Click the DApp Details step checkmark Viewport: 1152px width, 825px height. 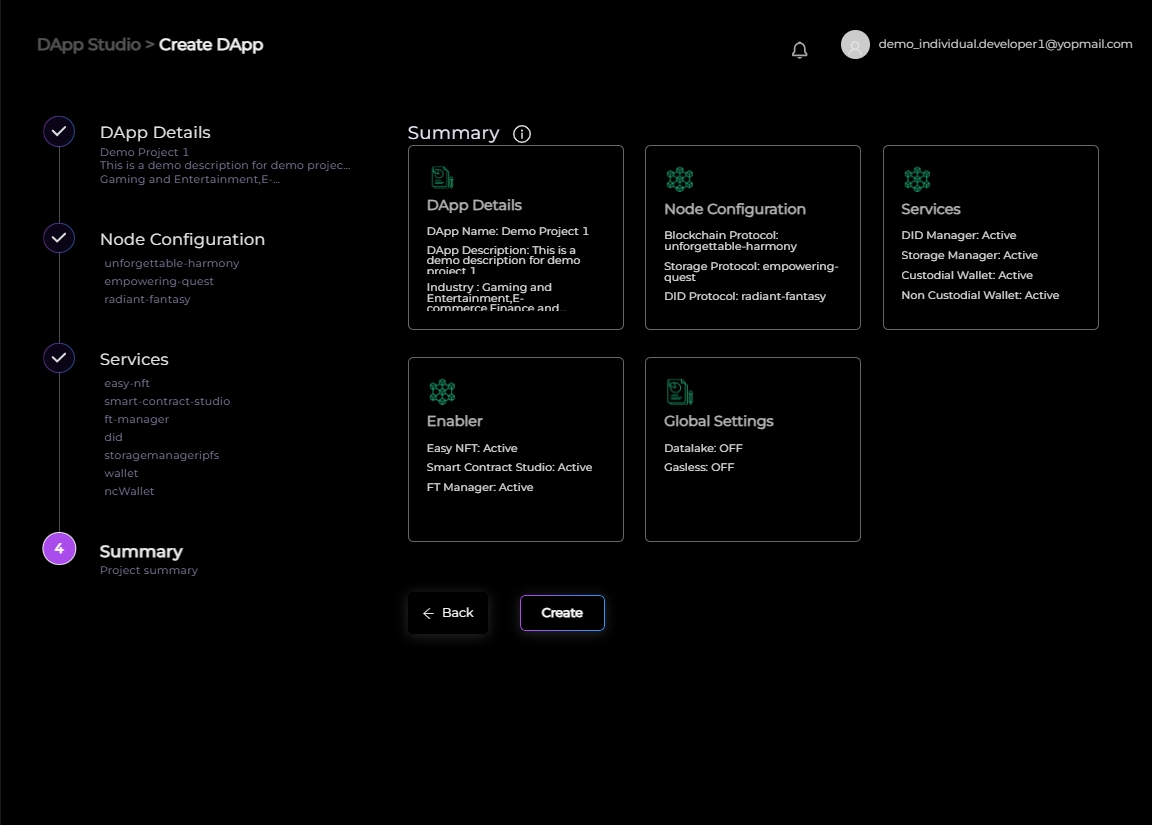[59, 132]
